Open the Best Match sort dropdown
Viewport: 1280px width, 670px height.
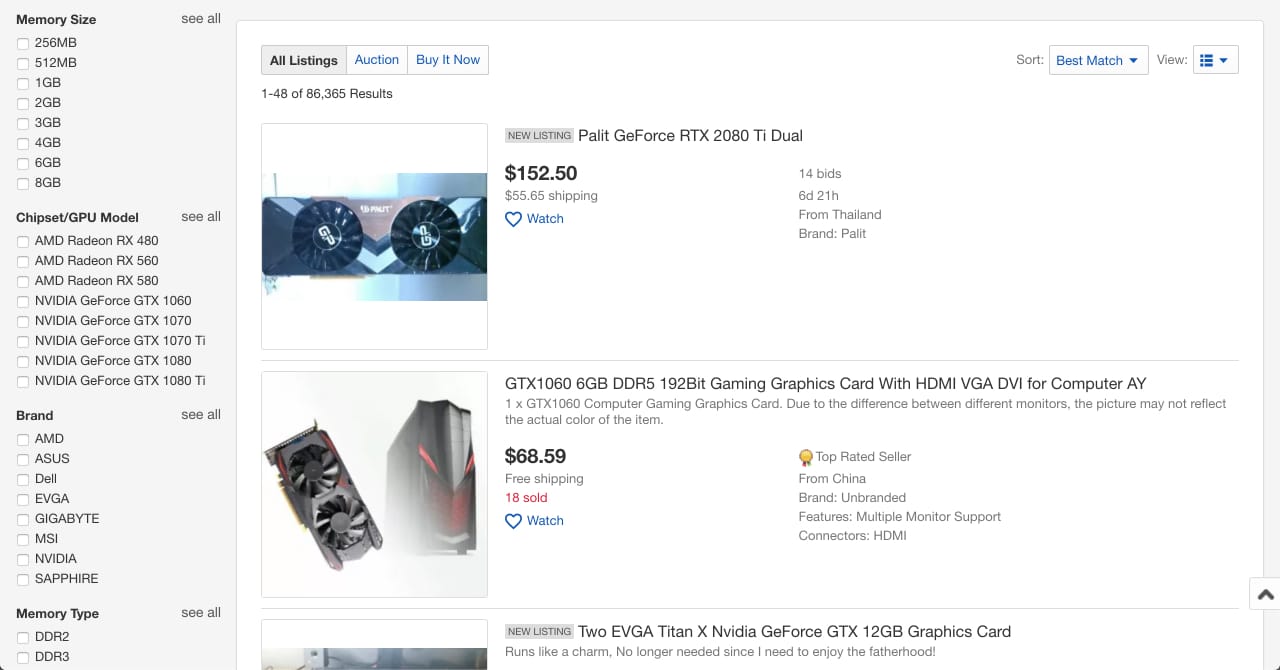pyautogui.click(x=1098, y=60)
